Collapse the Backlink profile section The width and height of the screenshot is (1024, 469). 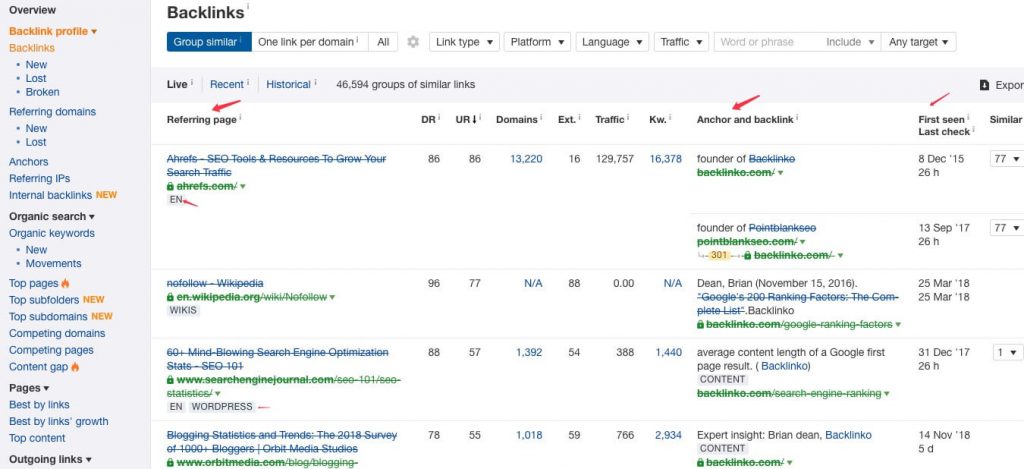[x=53, y=31]
